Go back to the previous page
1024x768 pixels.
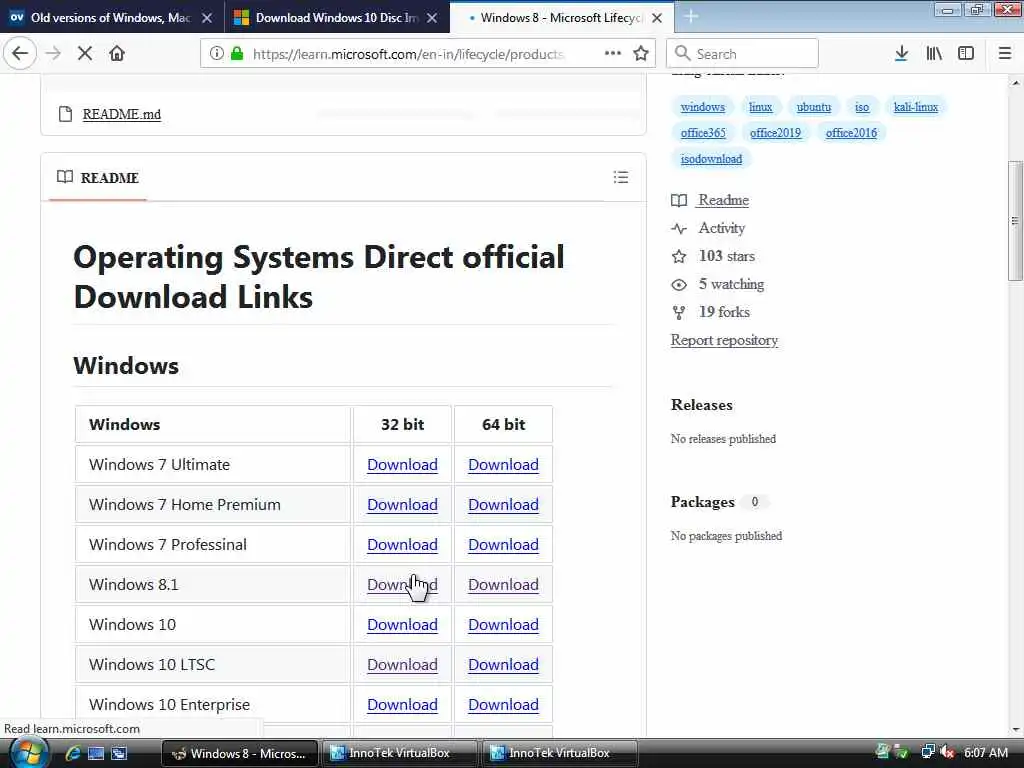point(20,54)
